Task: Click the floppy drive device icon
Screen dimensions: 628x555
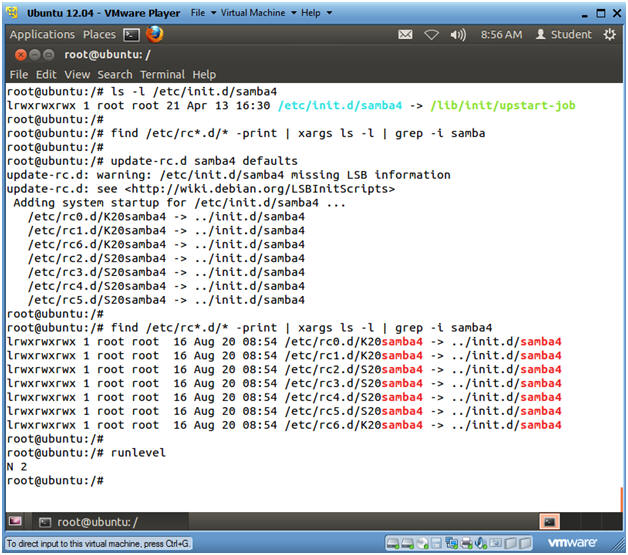Action: pos(436,543)
